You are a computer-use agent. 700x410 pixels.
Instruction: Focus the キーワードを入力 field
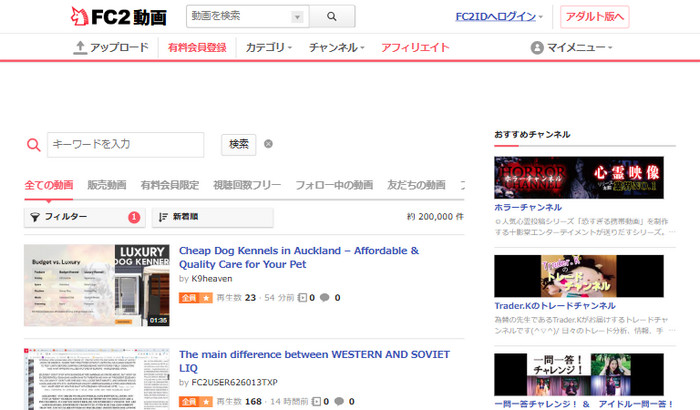point(125,144)
